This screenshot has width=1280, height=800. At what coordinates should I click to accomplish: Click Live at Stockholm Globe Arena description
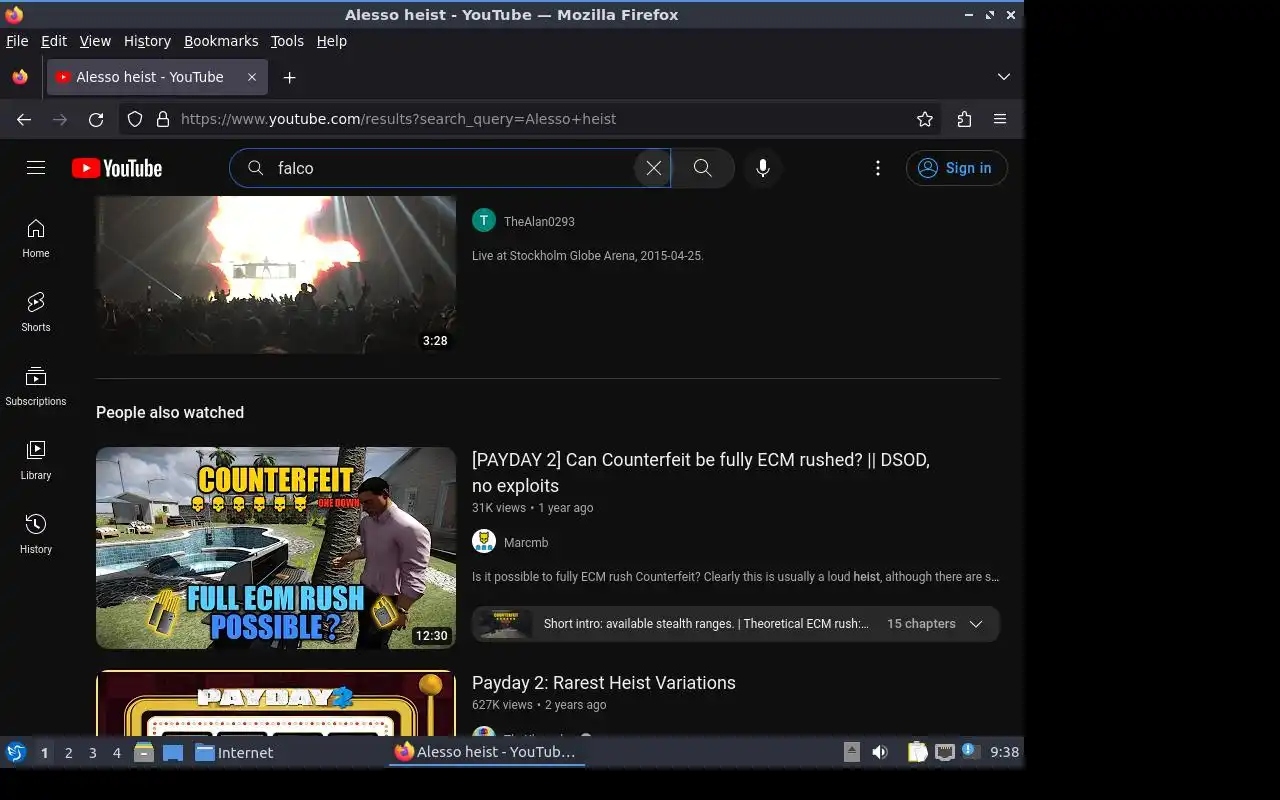tap(588, 256)
